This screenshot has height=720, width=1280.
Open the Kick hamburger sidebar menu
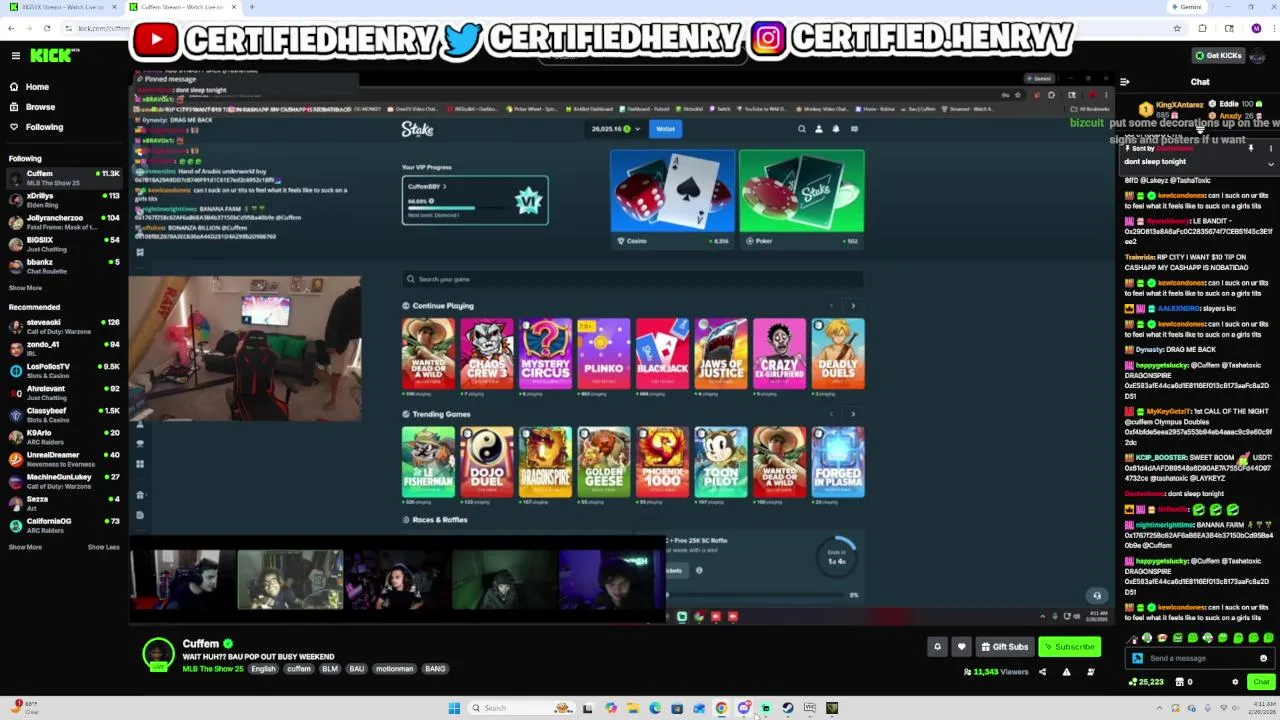point(15,56)
